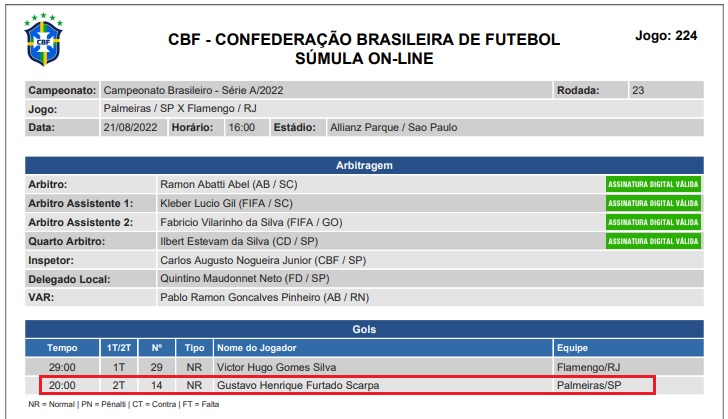Click the CBF crest logo

(43, 40)
